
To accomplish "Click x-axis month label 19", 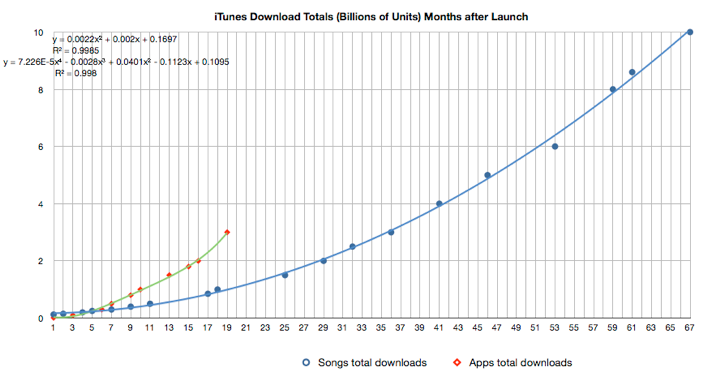I will [227, 328].
